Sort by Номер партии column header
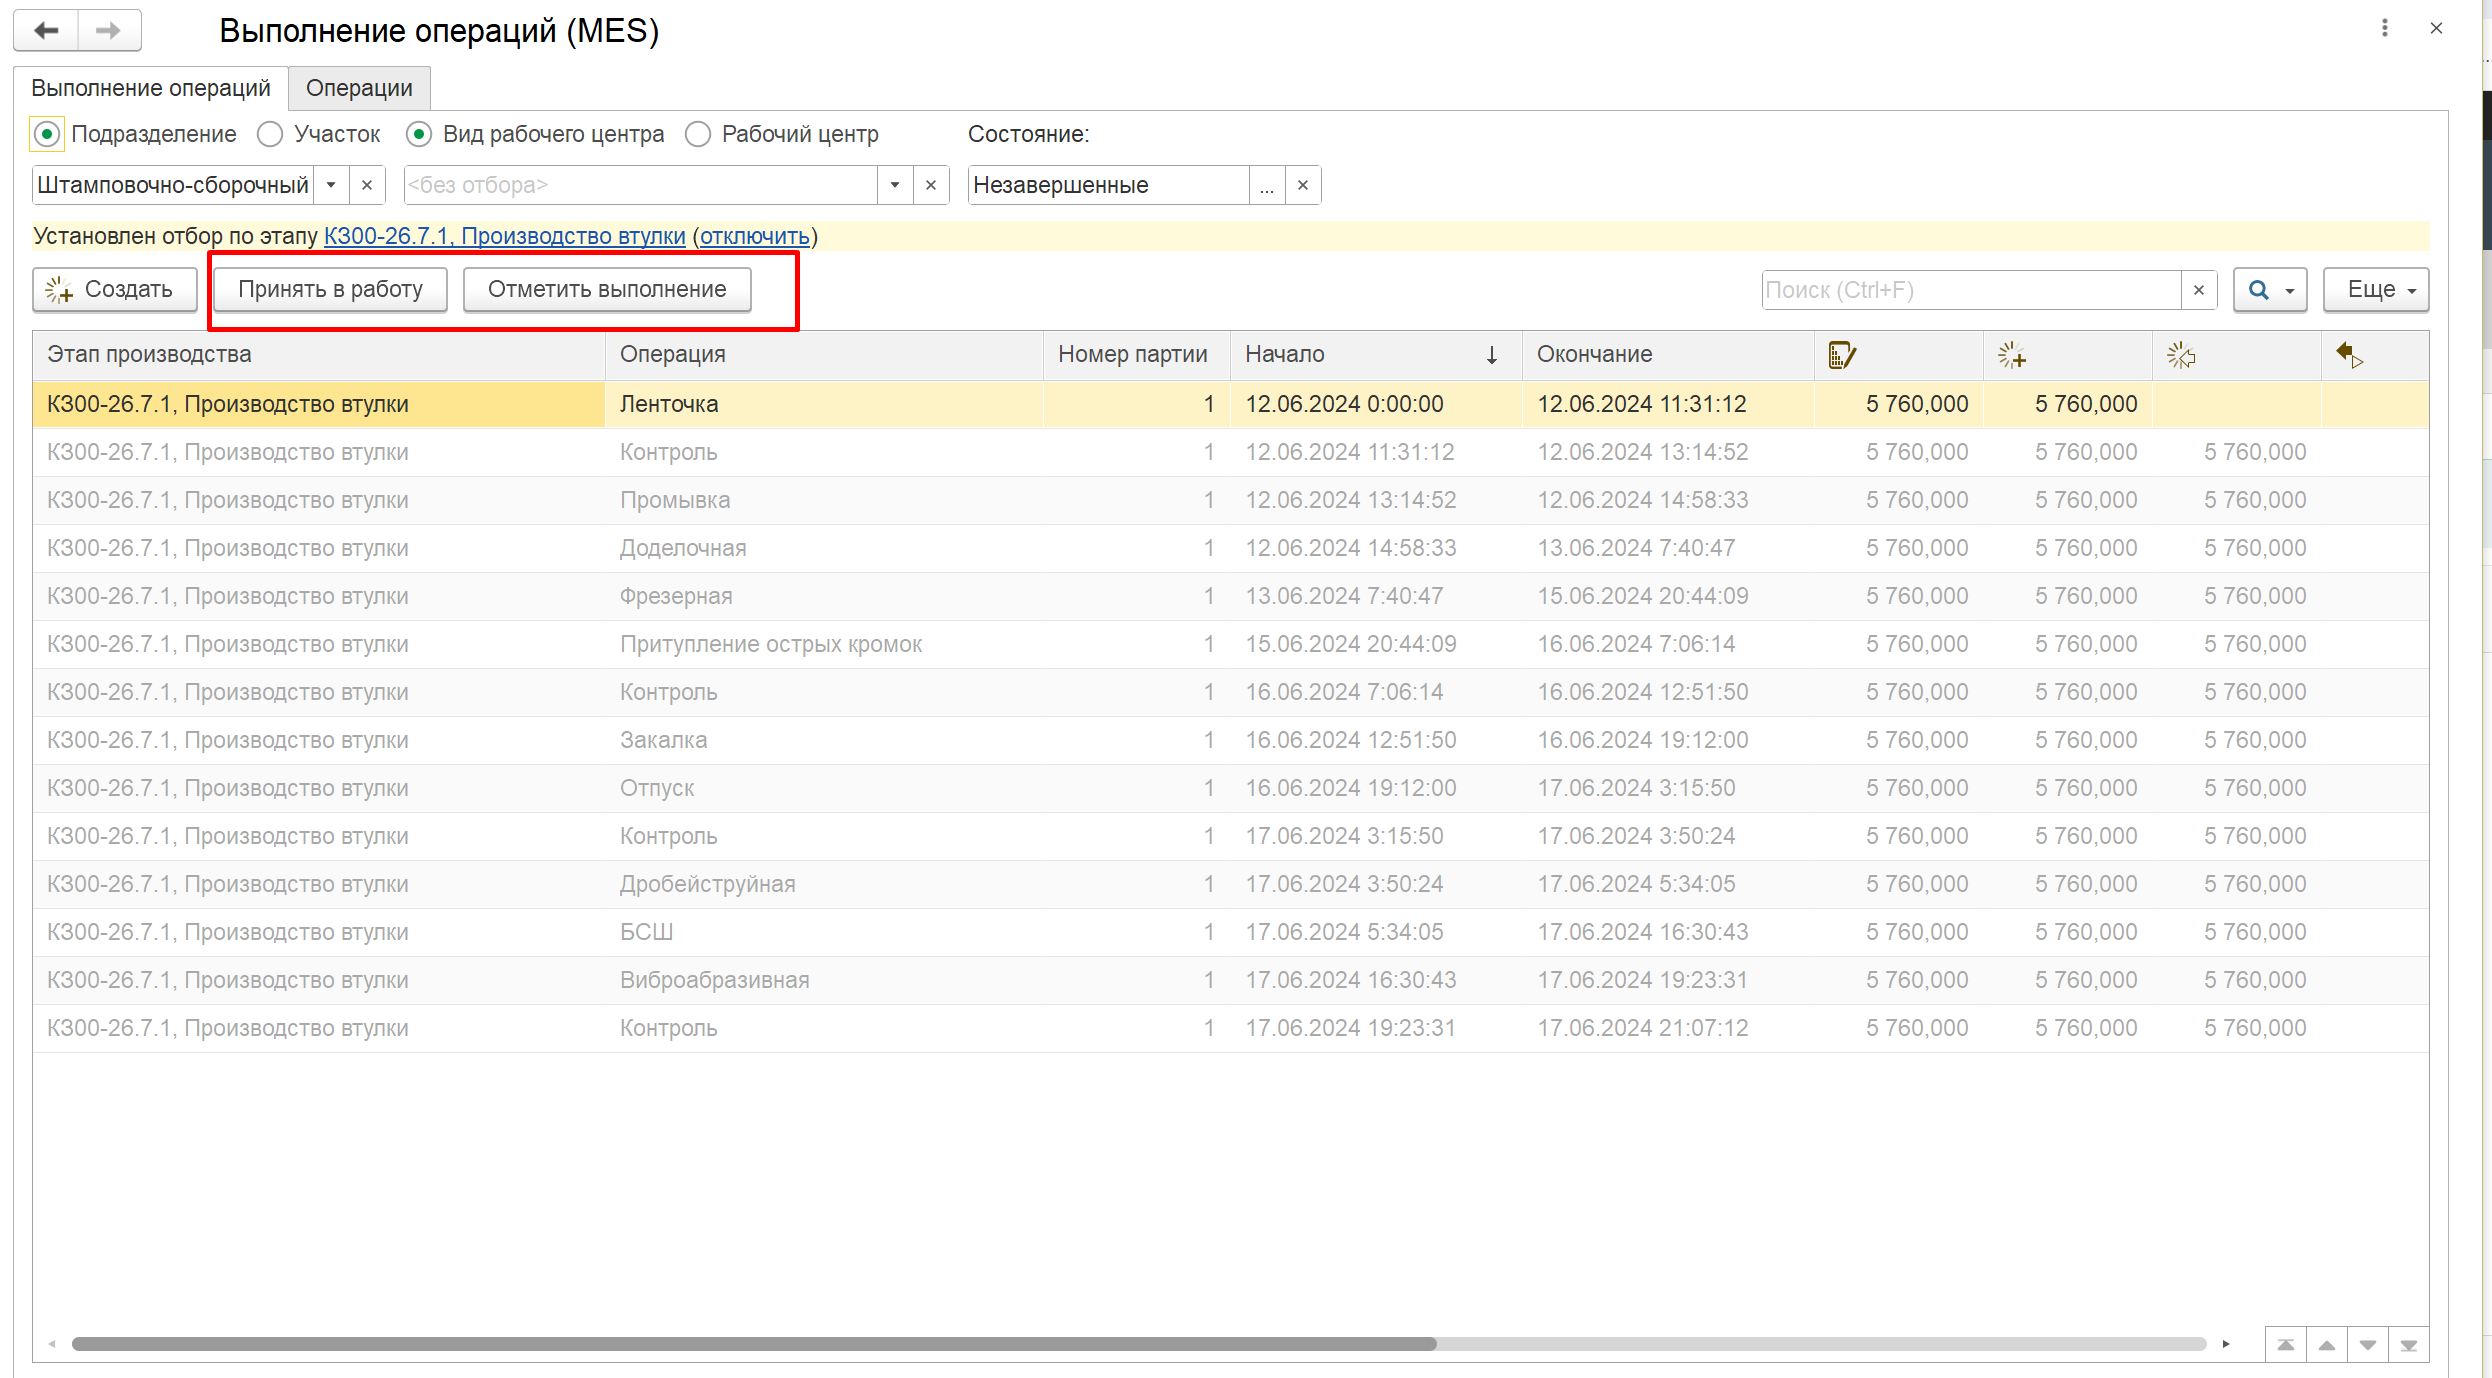The height and width of the screenshot is (1378, 2492). (x=1137, y=355)
